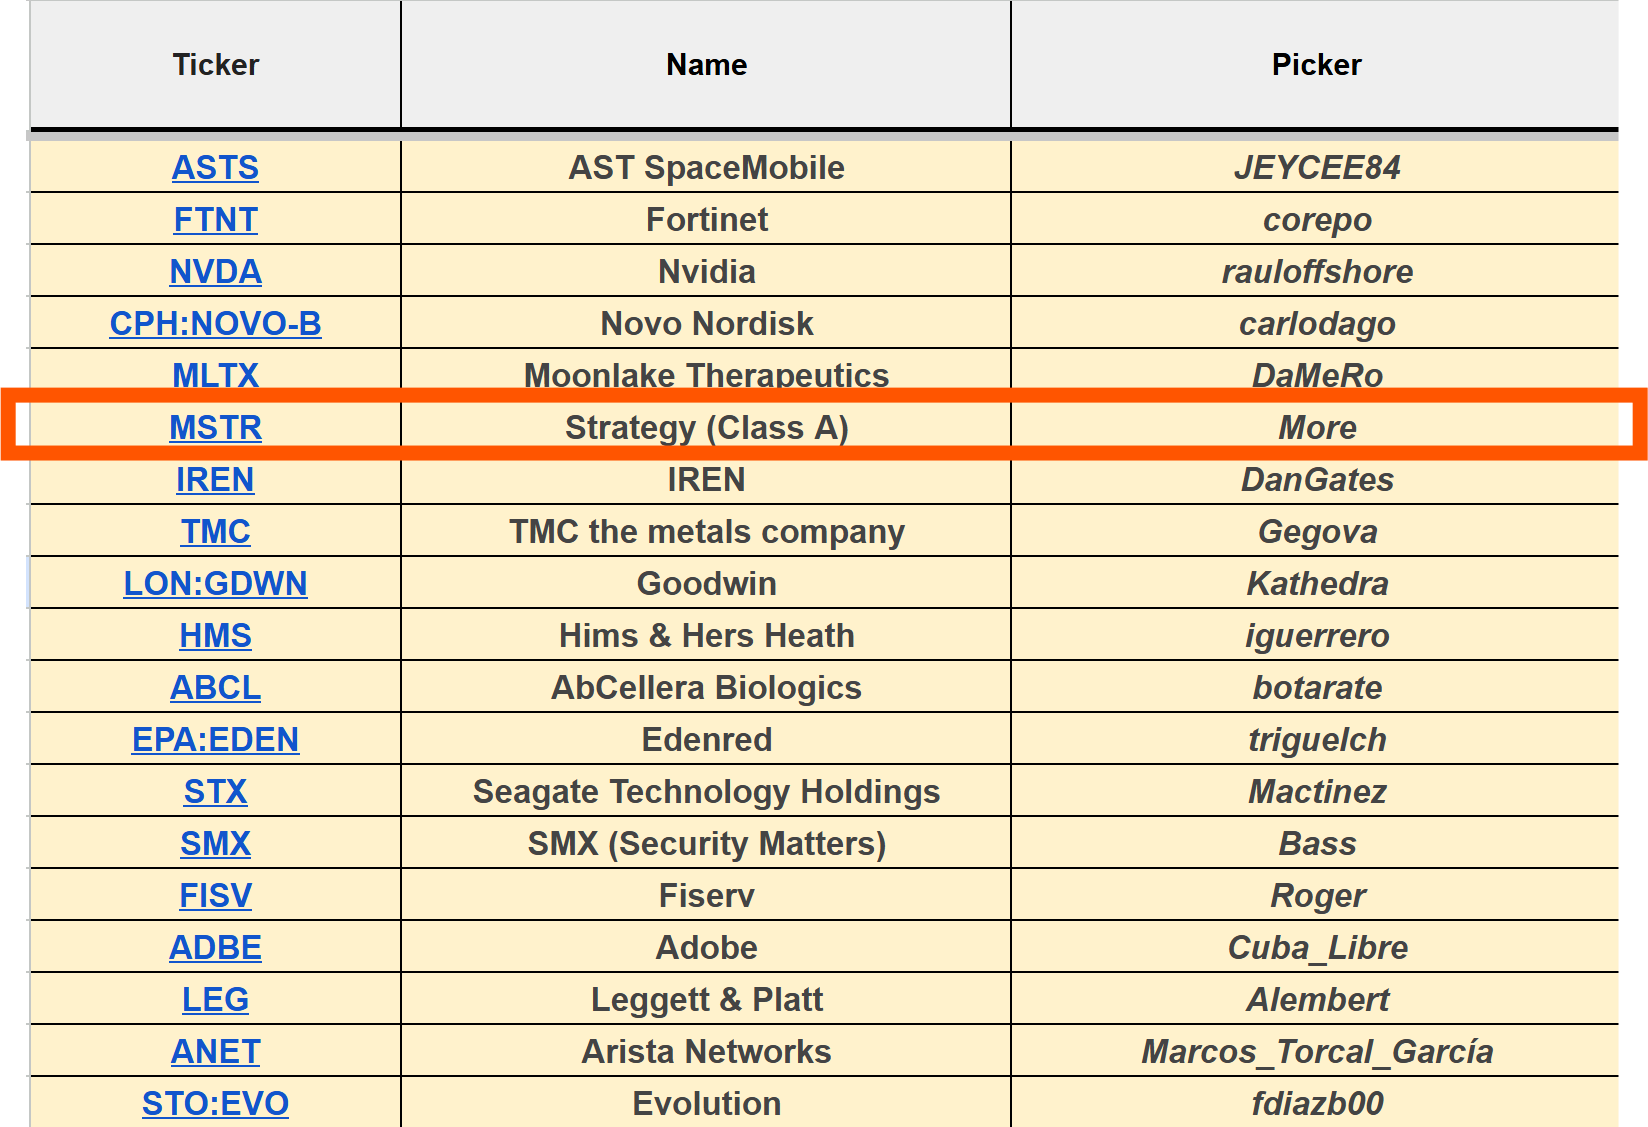Open the SMX ticker link
Screen dimensions: 1648x1127
point(215,844)
